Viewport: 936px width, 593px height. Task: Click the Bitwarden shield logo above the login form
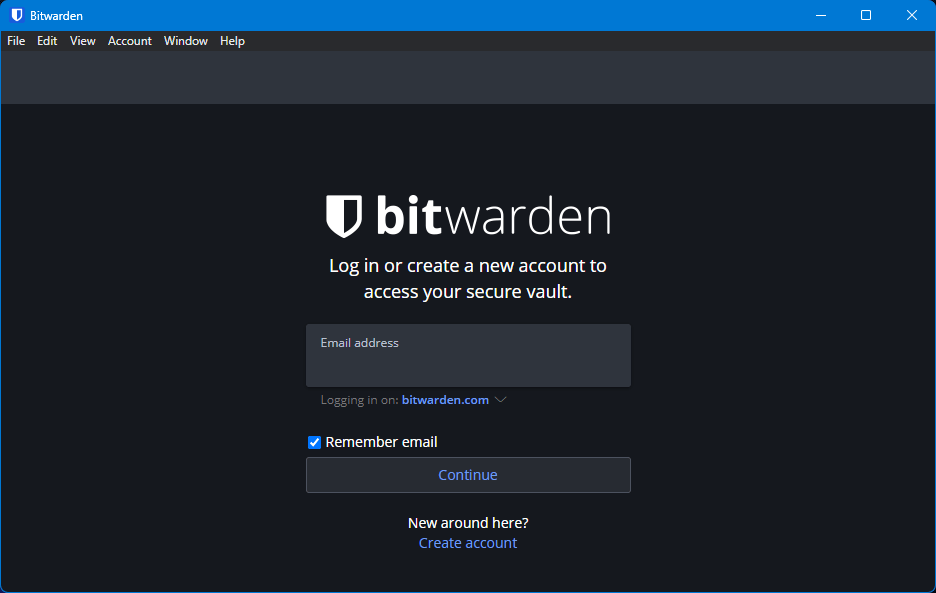[x=343, y=215]
